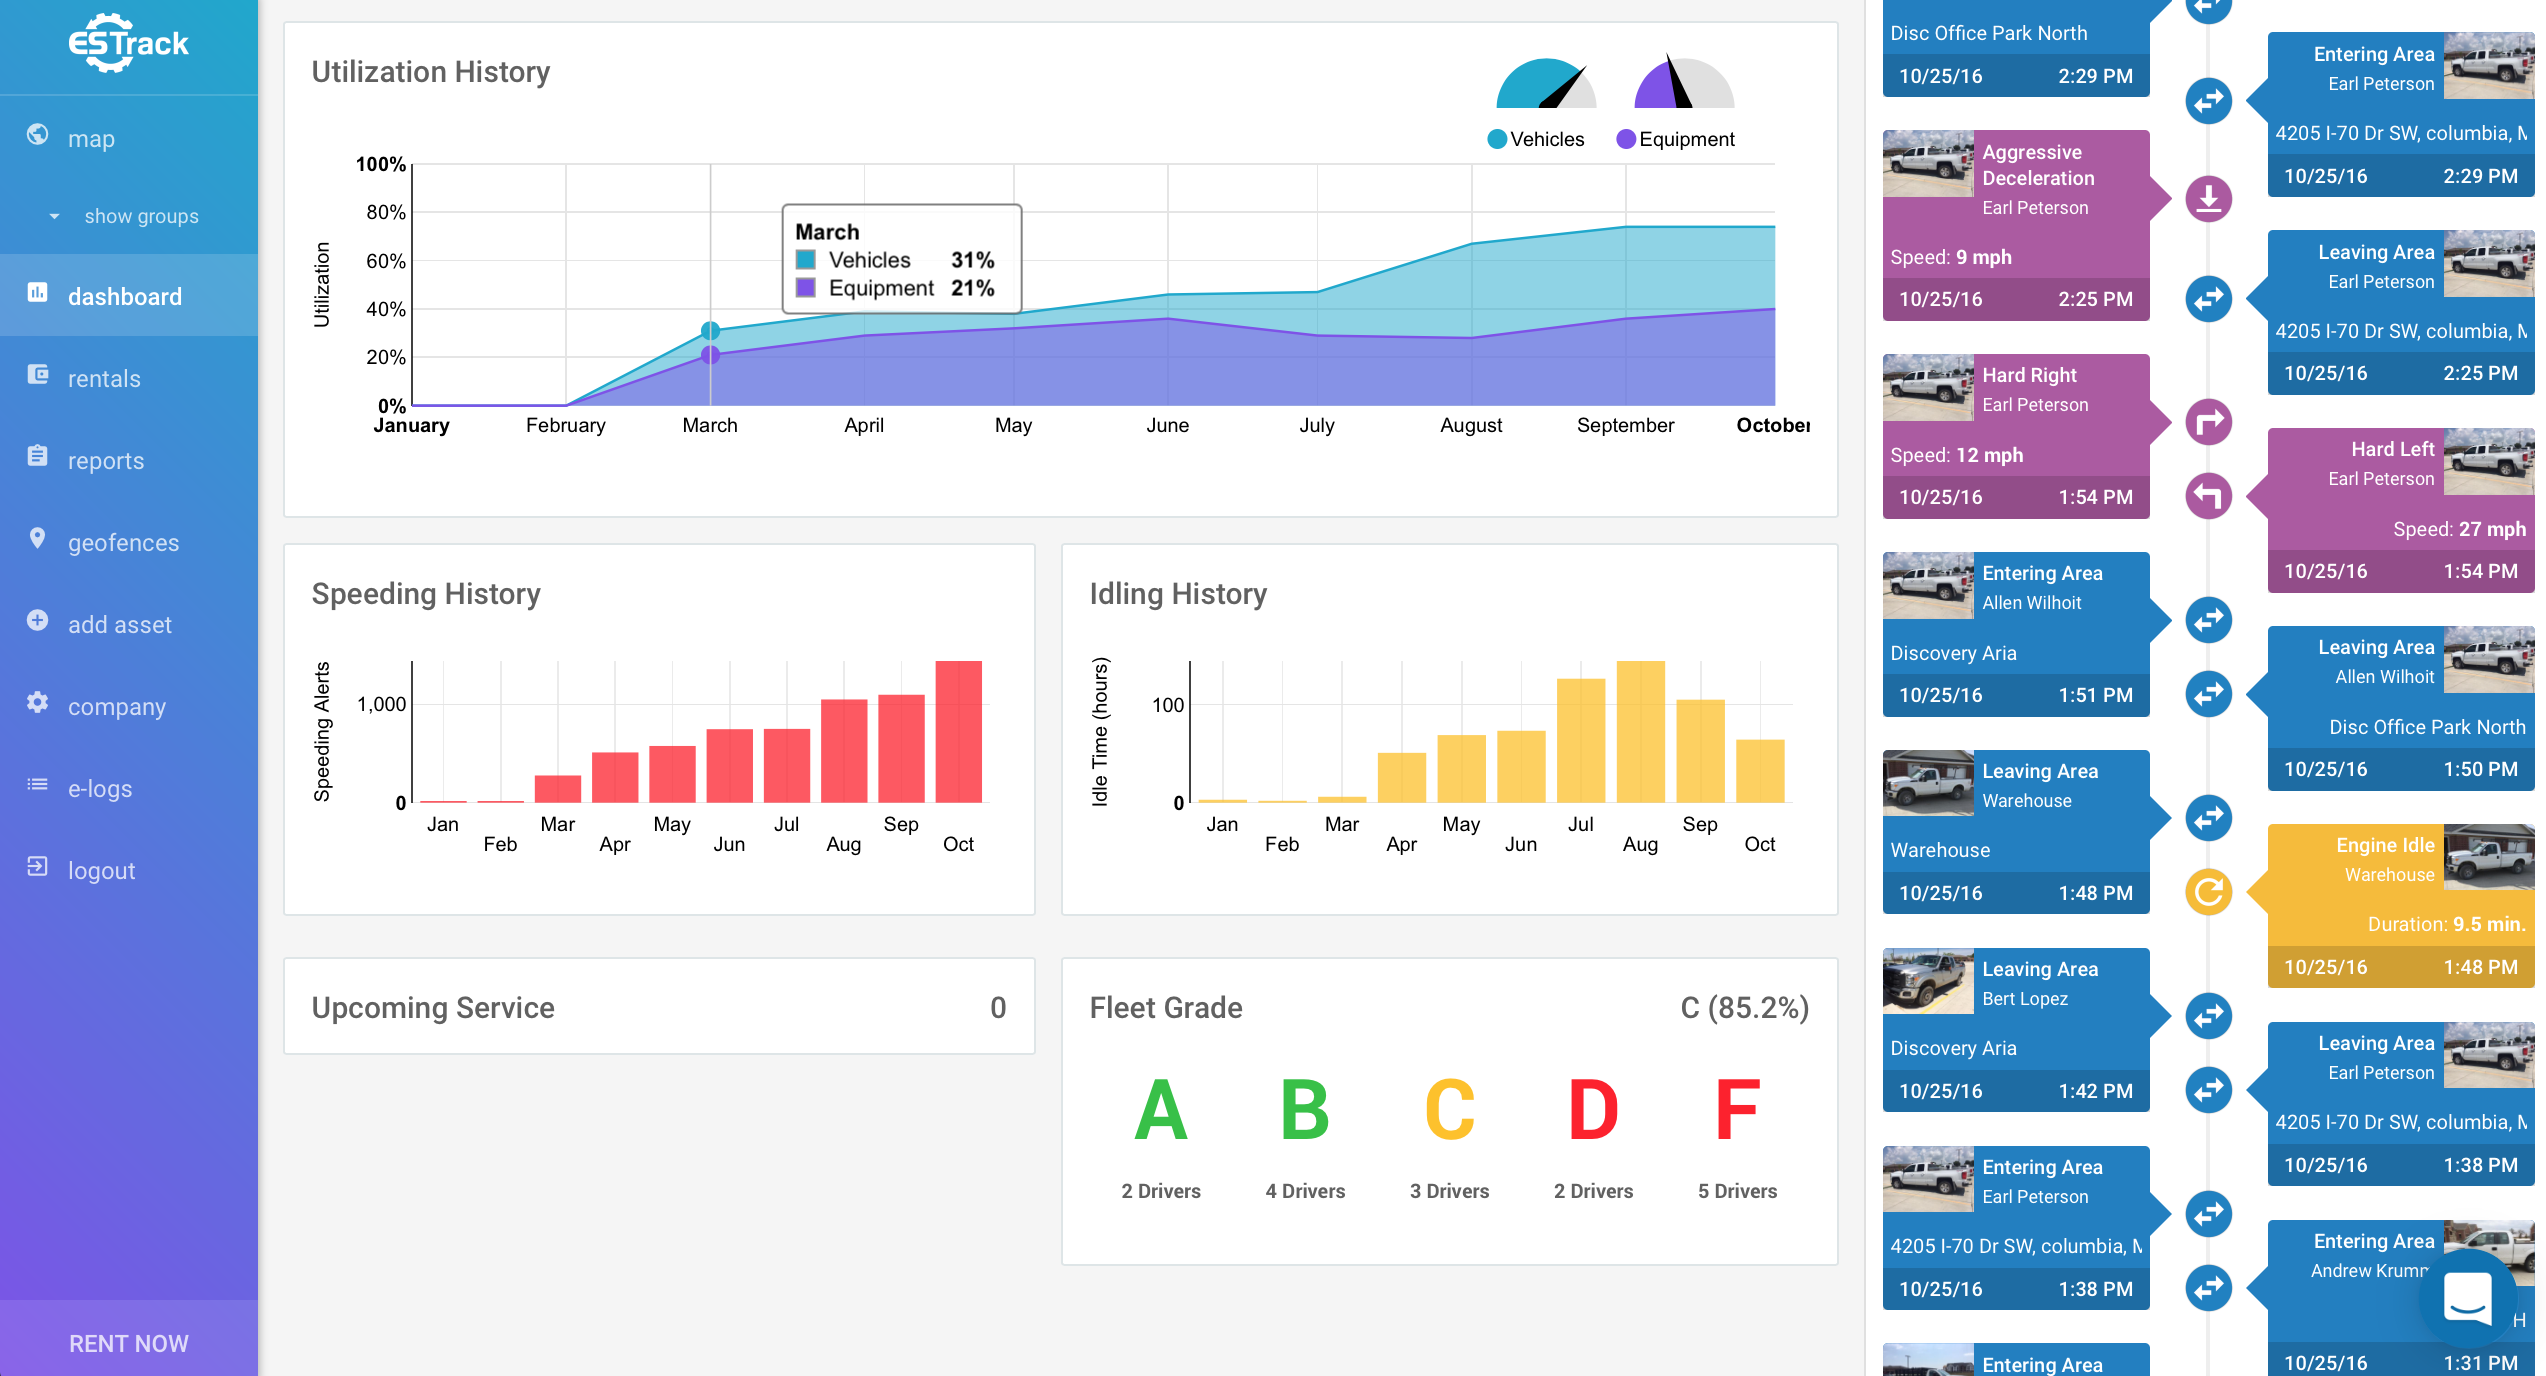
Task: Open the e-logs menu item
Action: (99, 789)
